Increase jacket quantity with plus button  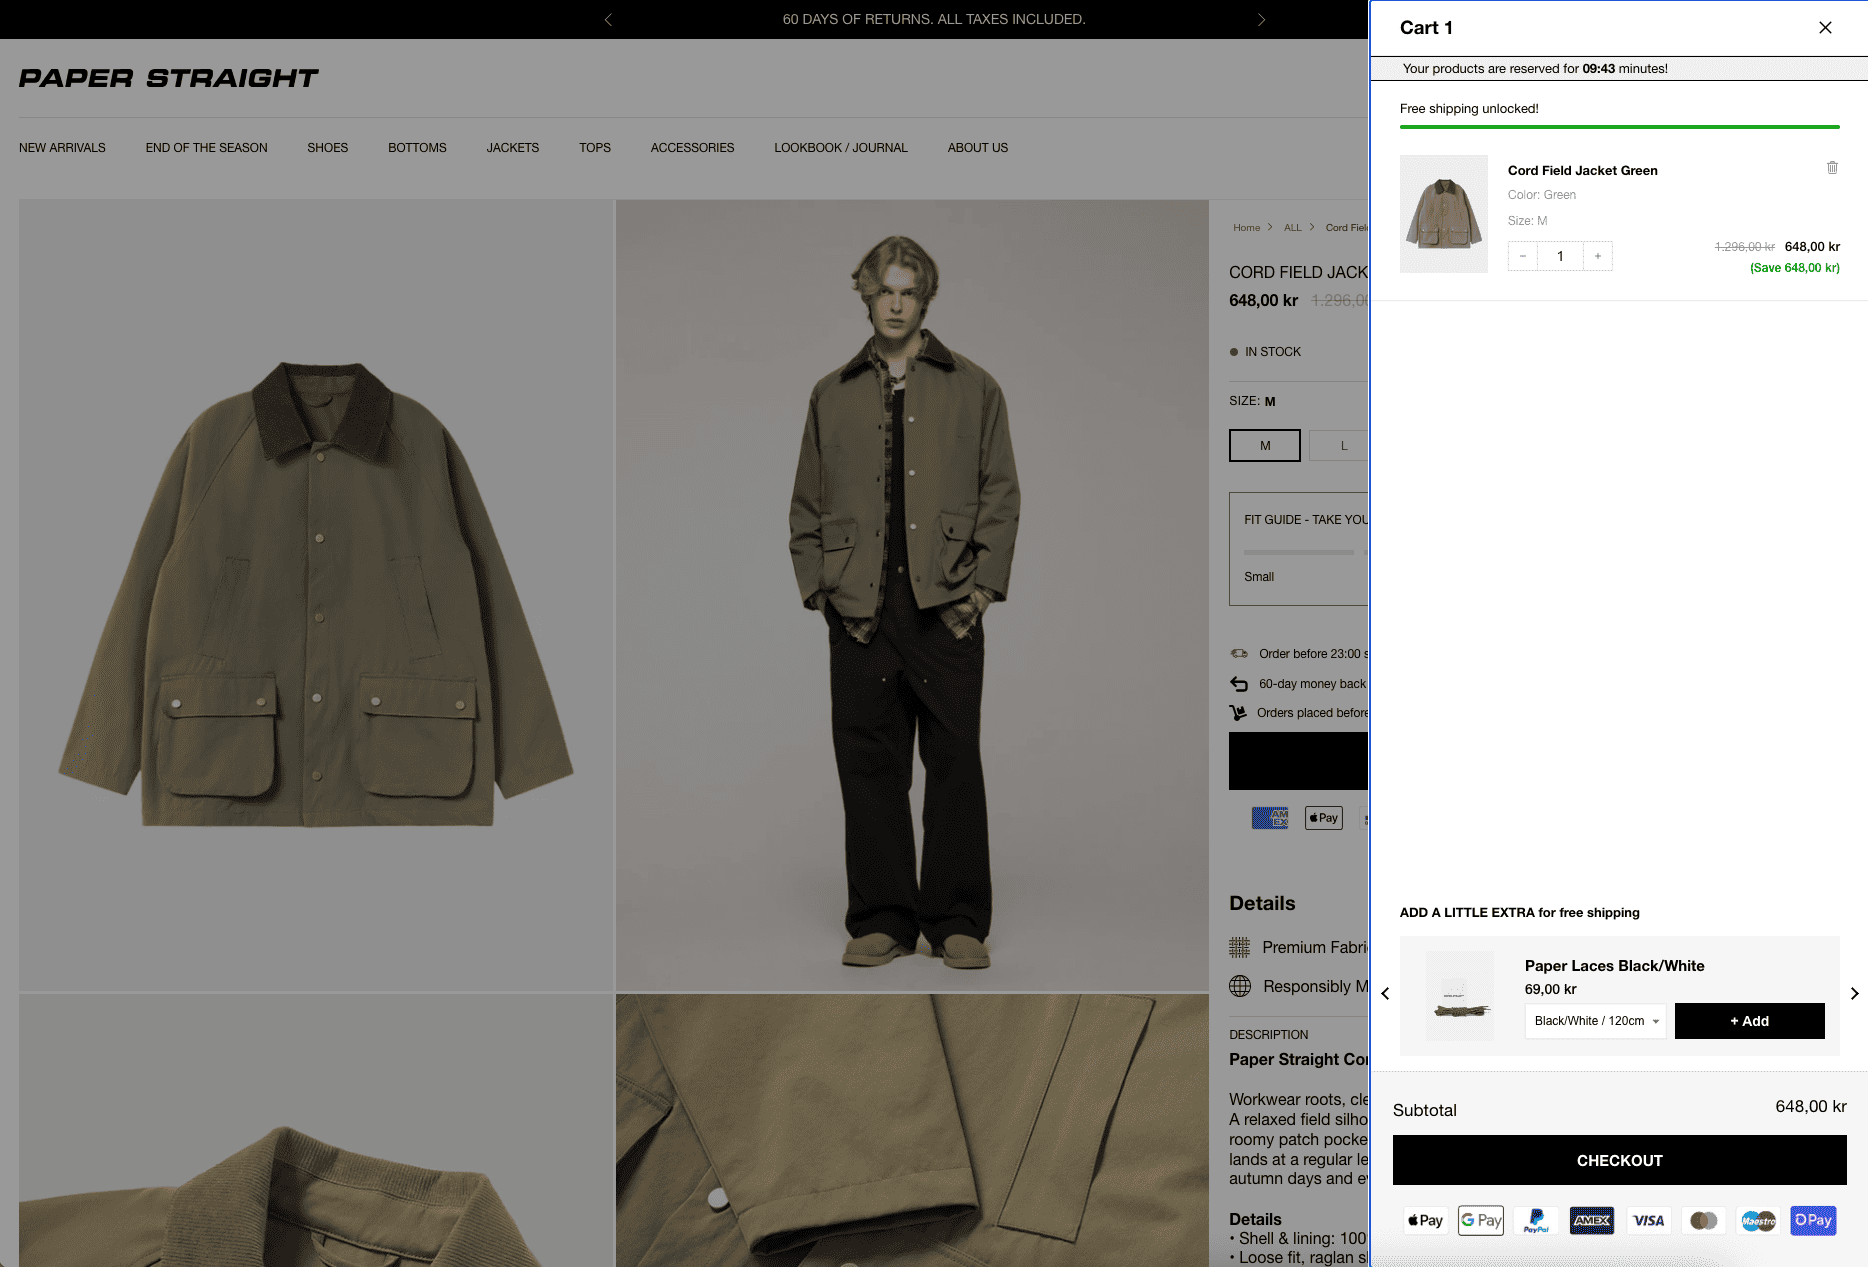1598,256
